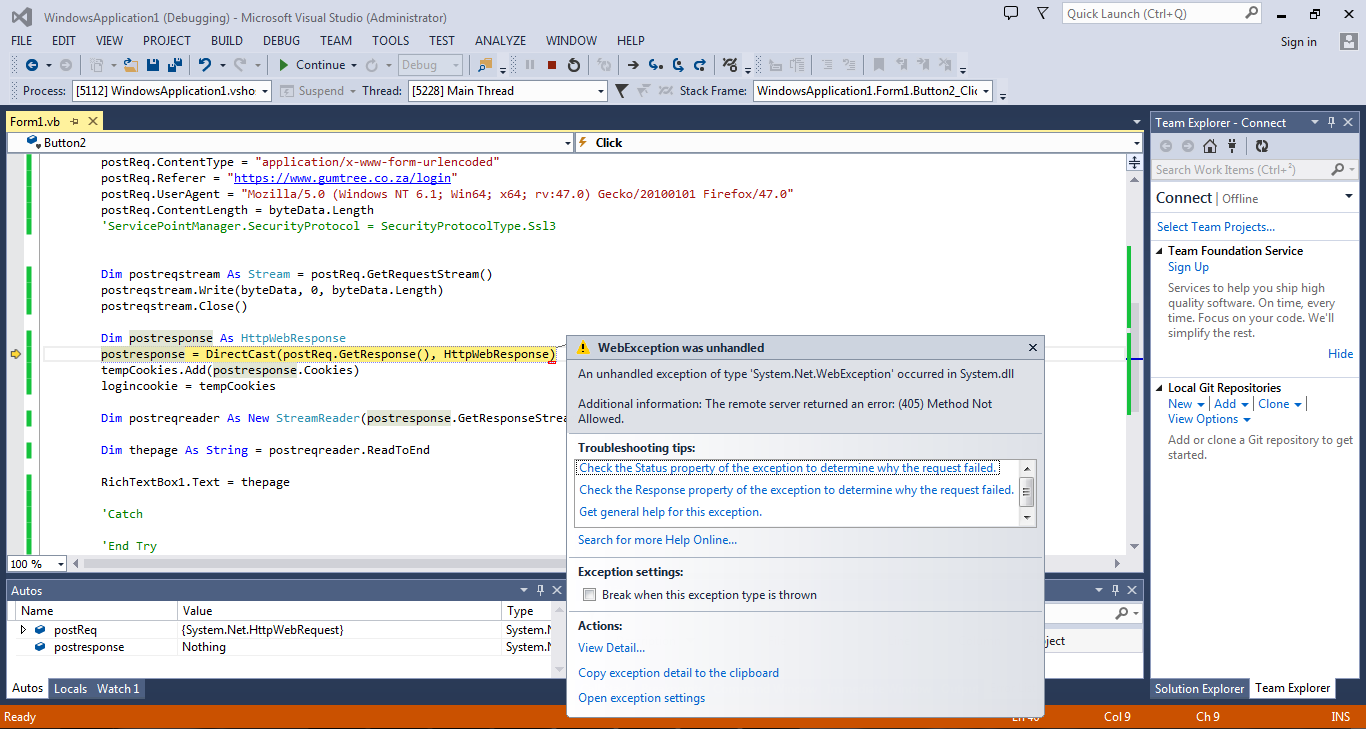Toggle Auto Hide pin on Autos panel
Image resolution: width=1366 pixels, height=729 pixels.
point(541,591)
